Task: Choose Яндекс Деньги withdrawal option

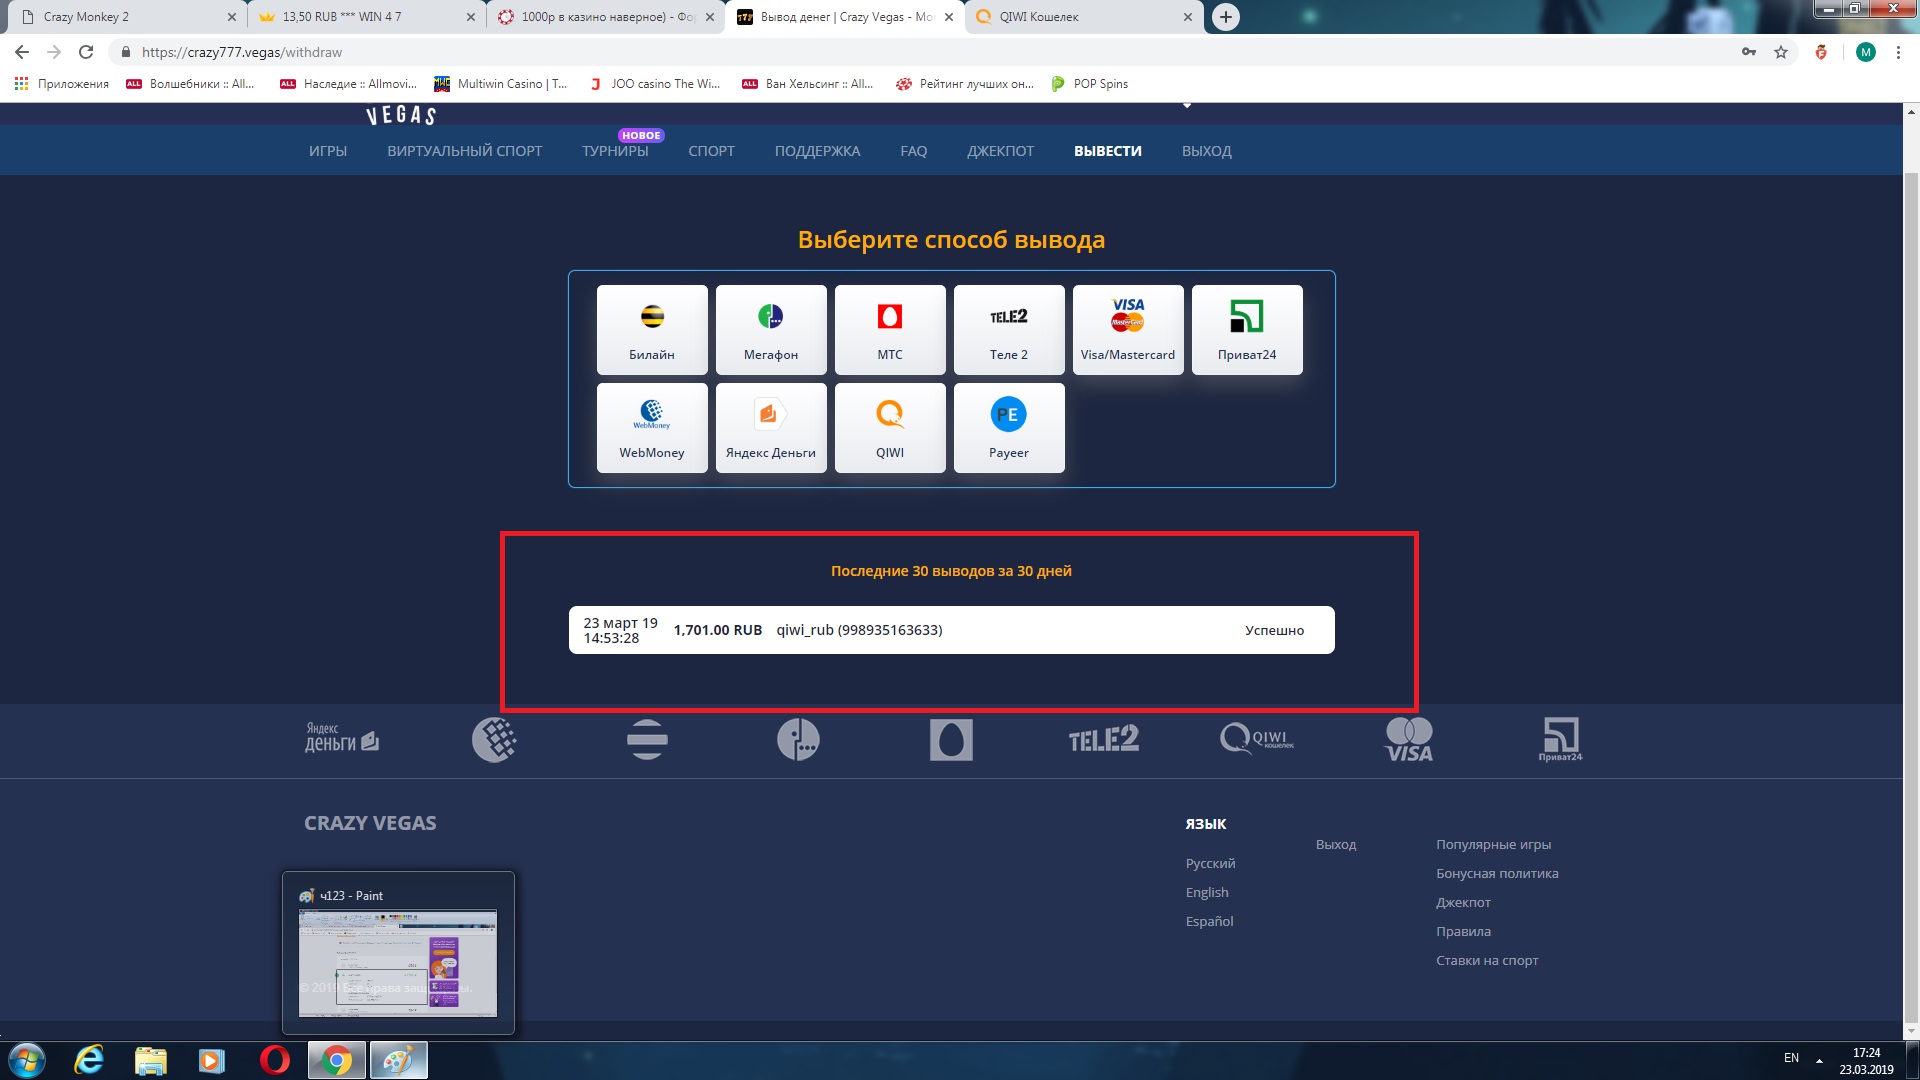Action: [771, 428]
